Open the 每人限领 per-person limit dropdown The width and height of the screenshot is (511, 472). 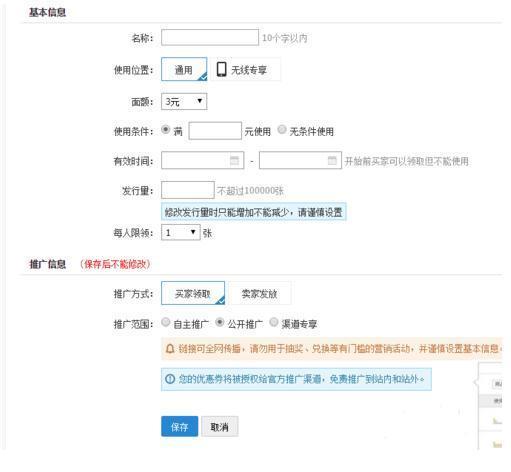(x=181, y=232)
